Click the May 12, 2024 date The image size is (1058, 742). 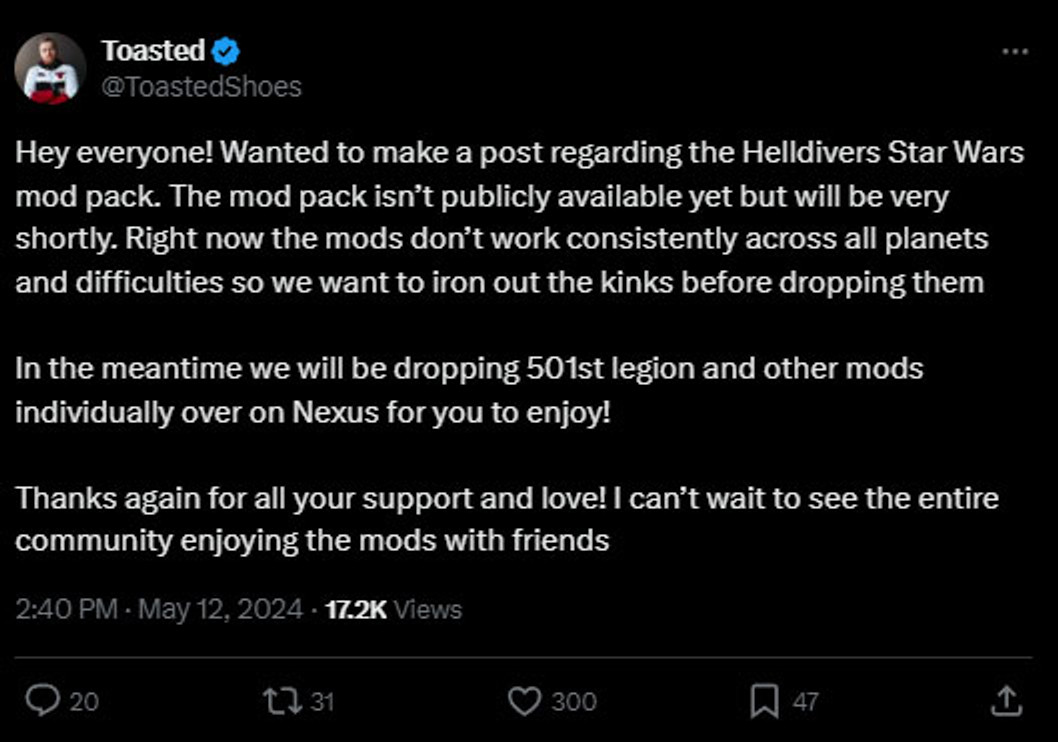click(x=220, y=609)
